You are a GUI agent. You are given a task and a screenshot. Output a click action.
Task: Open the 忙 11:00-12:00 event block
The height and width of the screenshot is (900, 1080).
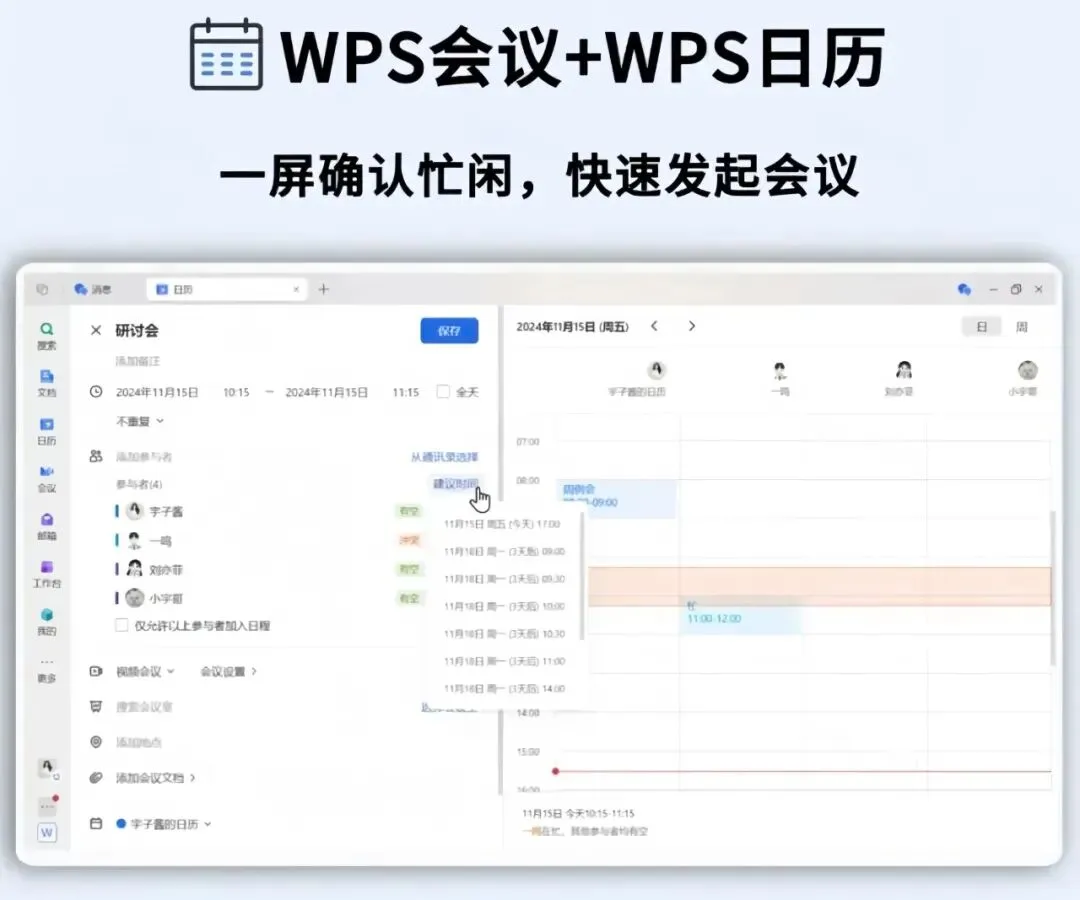(741, 614)
